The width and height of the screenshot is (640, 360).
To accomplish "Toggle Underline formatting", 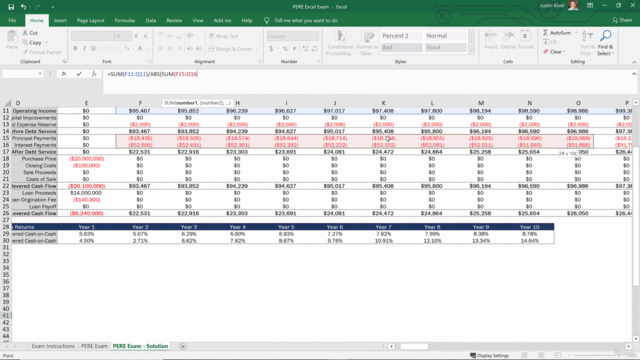I will (x=93, y=49).
